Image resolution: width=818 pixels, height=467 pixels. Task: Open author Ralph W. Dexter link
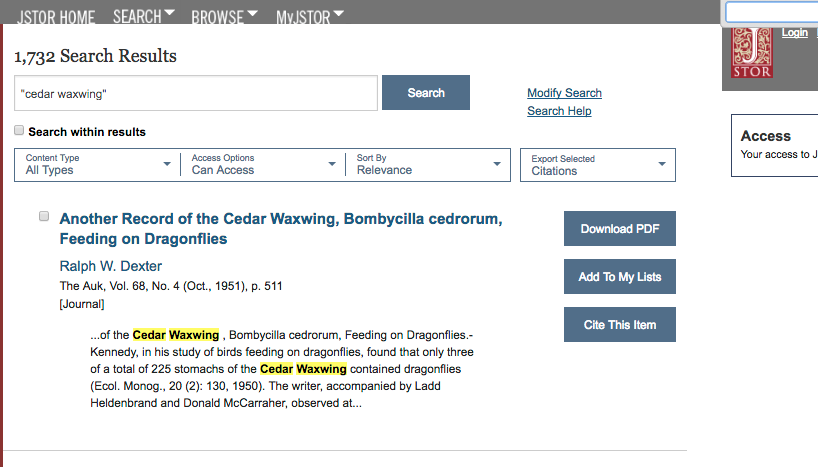click(111, 266)
